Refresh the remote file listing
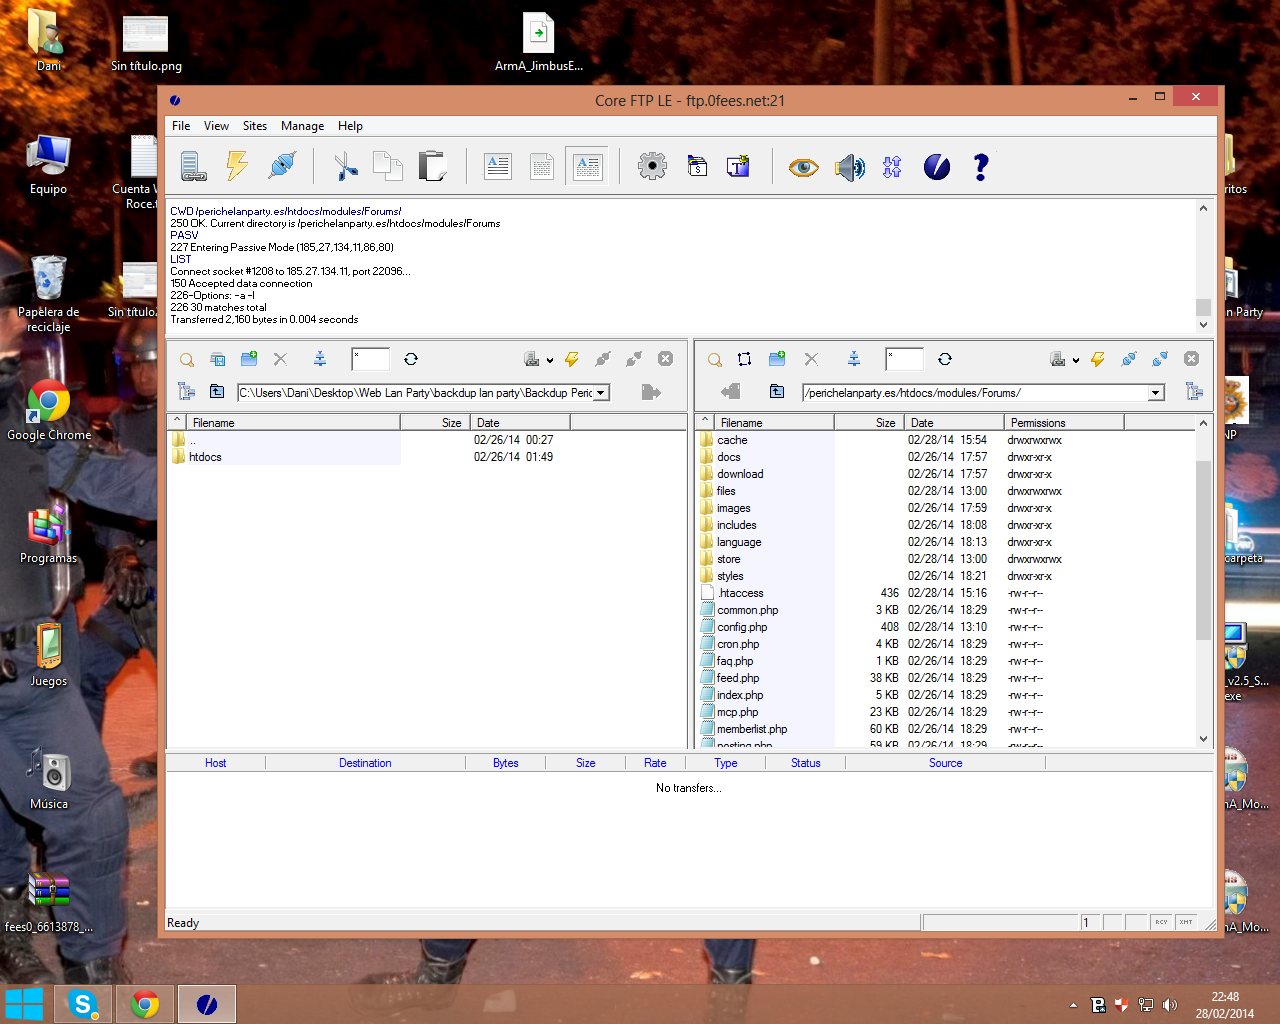The width and height of the screenshot is (1280, 1024). tap(945, 359)
